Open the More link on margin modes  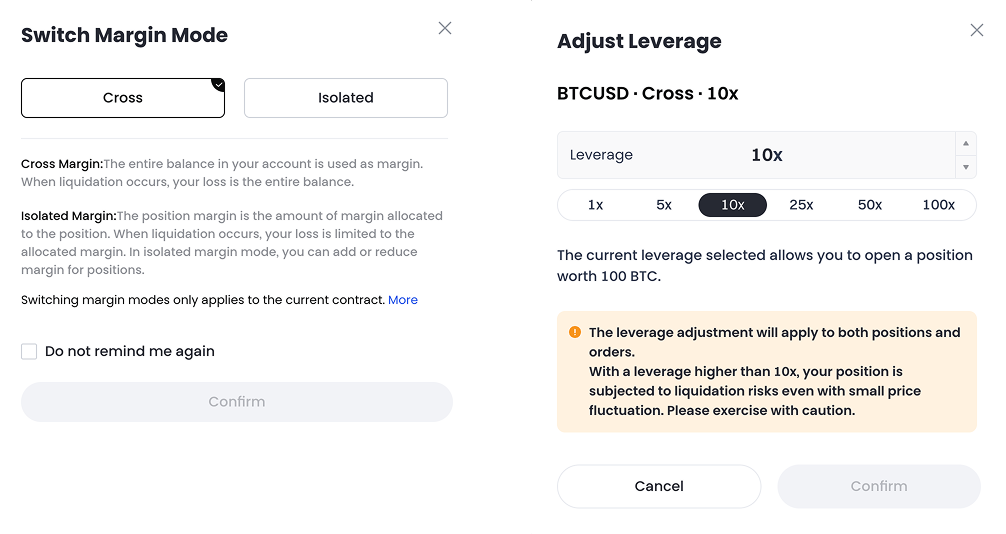403,300
